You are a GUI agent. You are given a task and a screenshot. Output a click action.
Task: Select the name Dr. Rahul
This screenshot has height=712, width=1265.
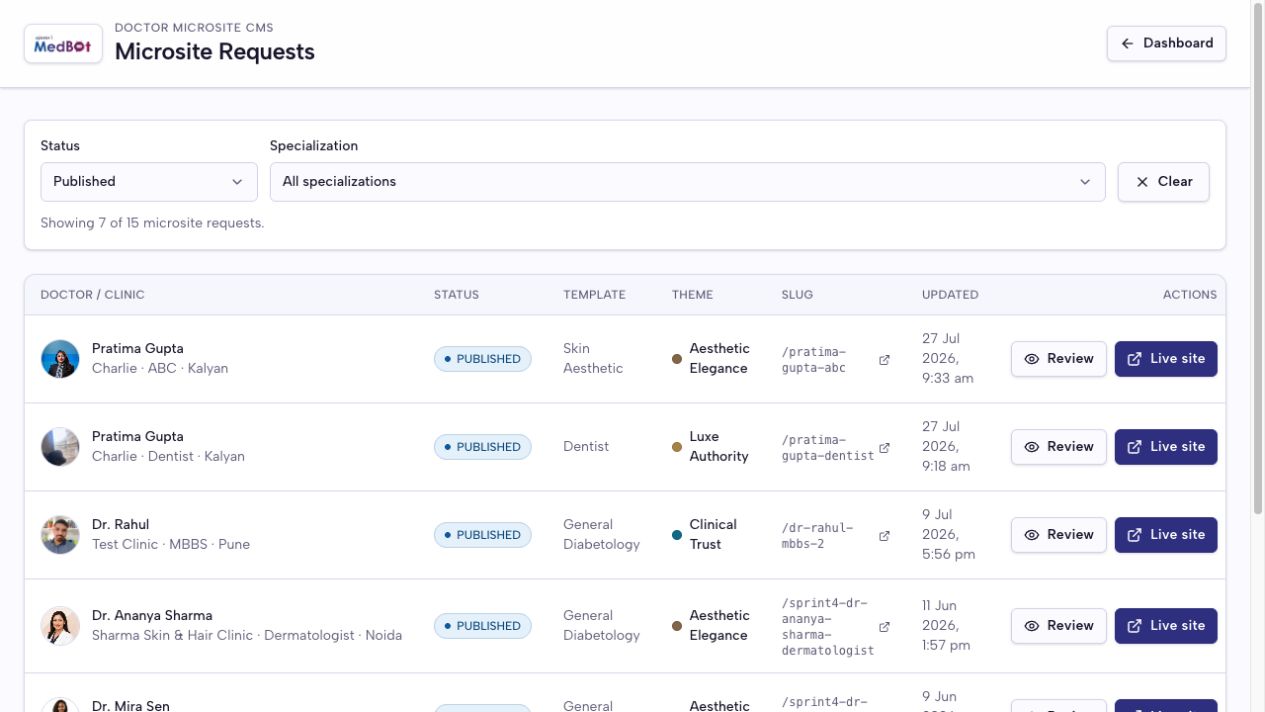(120, 525)
